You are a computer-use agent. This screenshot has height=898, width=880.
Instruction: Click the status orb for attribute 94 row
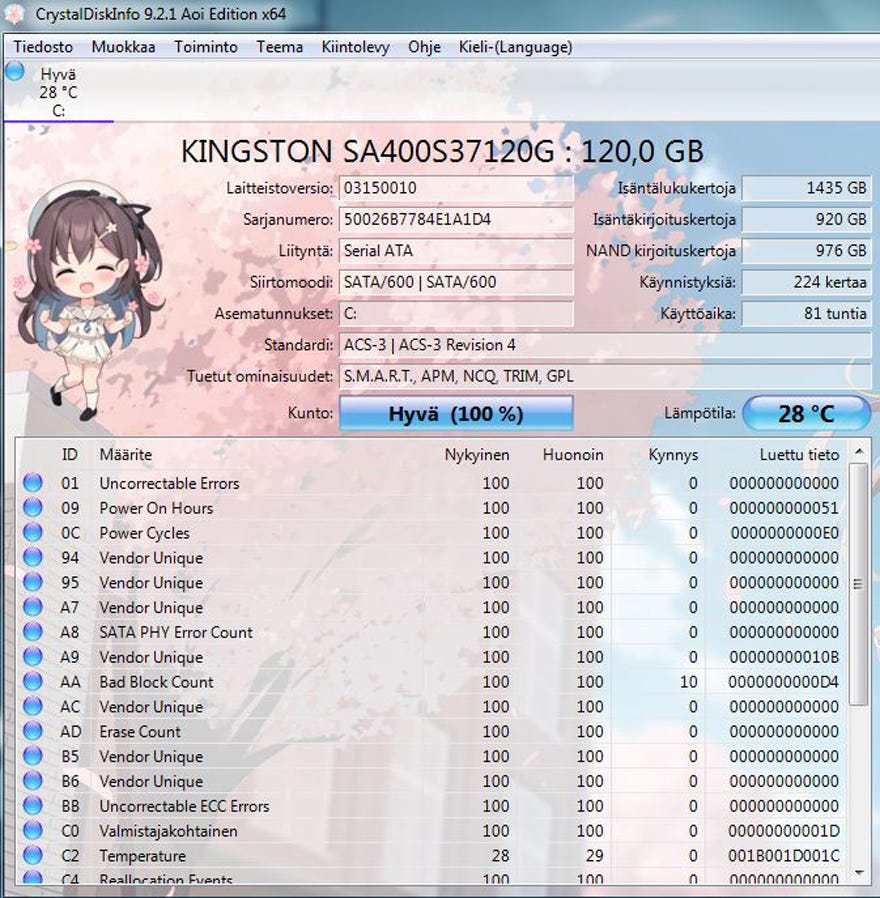click(x=33, y=557)
